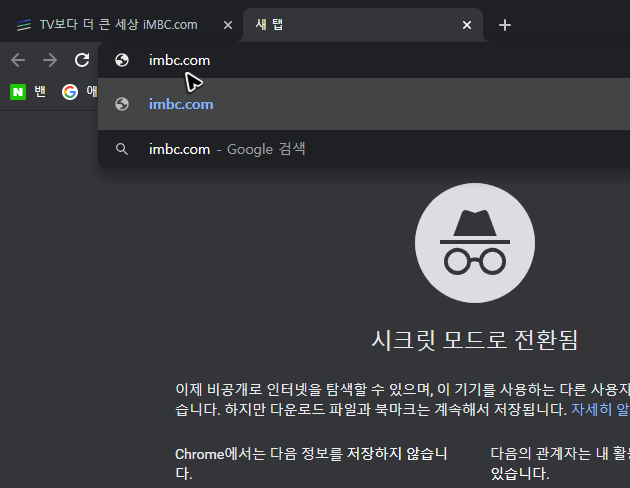
Task: Click text starting '다음의 관계자는 내 활'
Action: click(560, 463)
